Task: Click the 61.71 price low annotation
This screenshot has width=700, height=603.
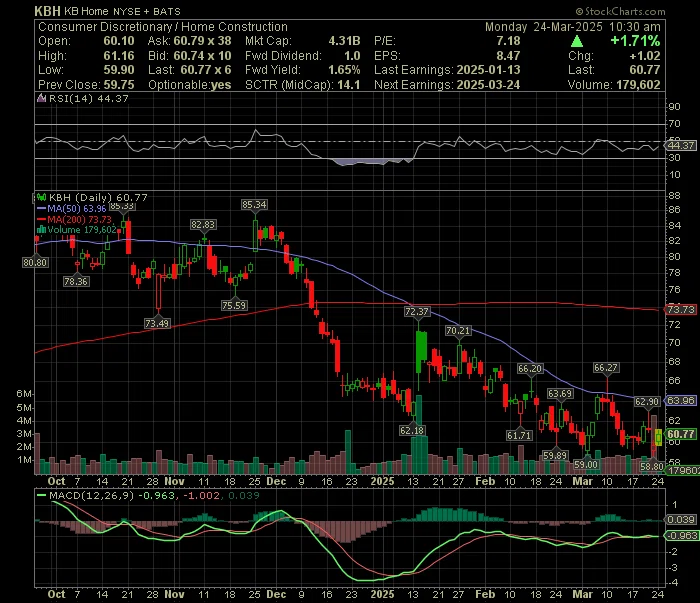Action: (x=519, y=435)
